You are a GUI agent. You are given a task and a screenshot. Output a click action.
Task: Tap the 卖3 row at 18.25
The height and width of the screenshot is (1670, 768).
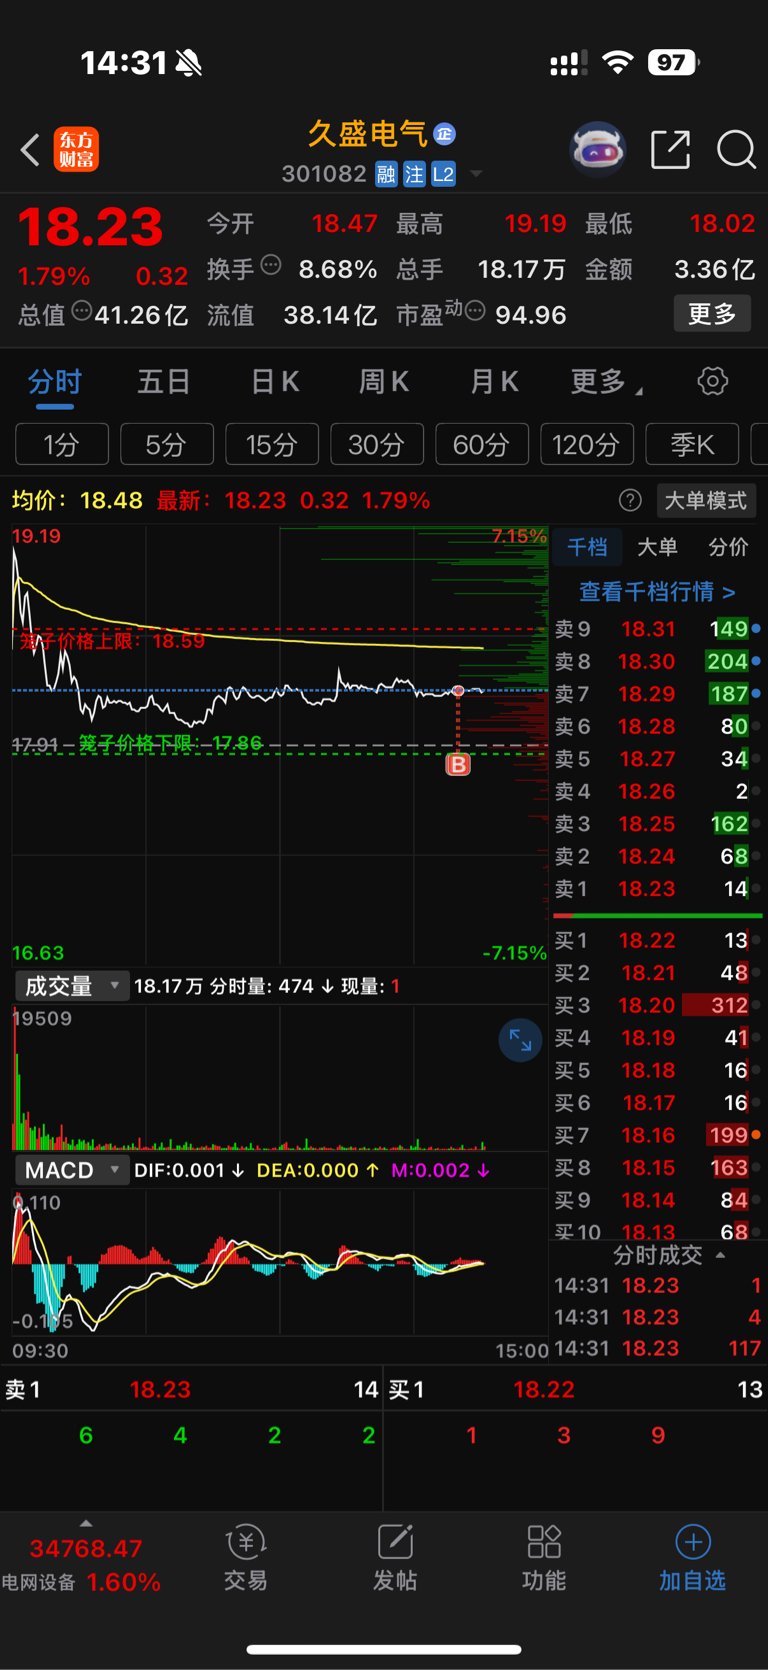pos(657,824)
